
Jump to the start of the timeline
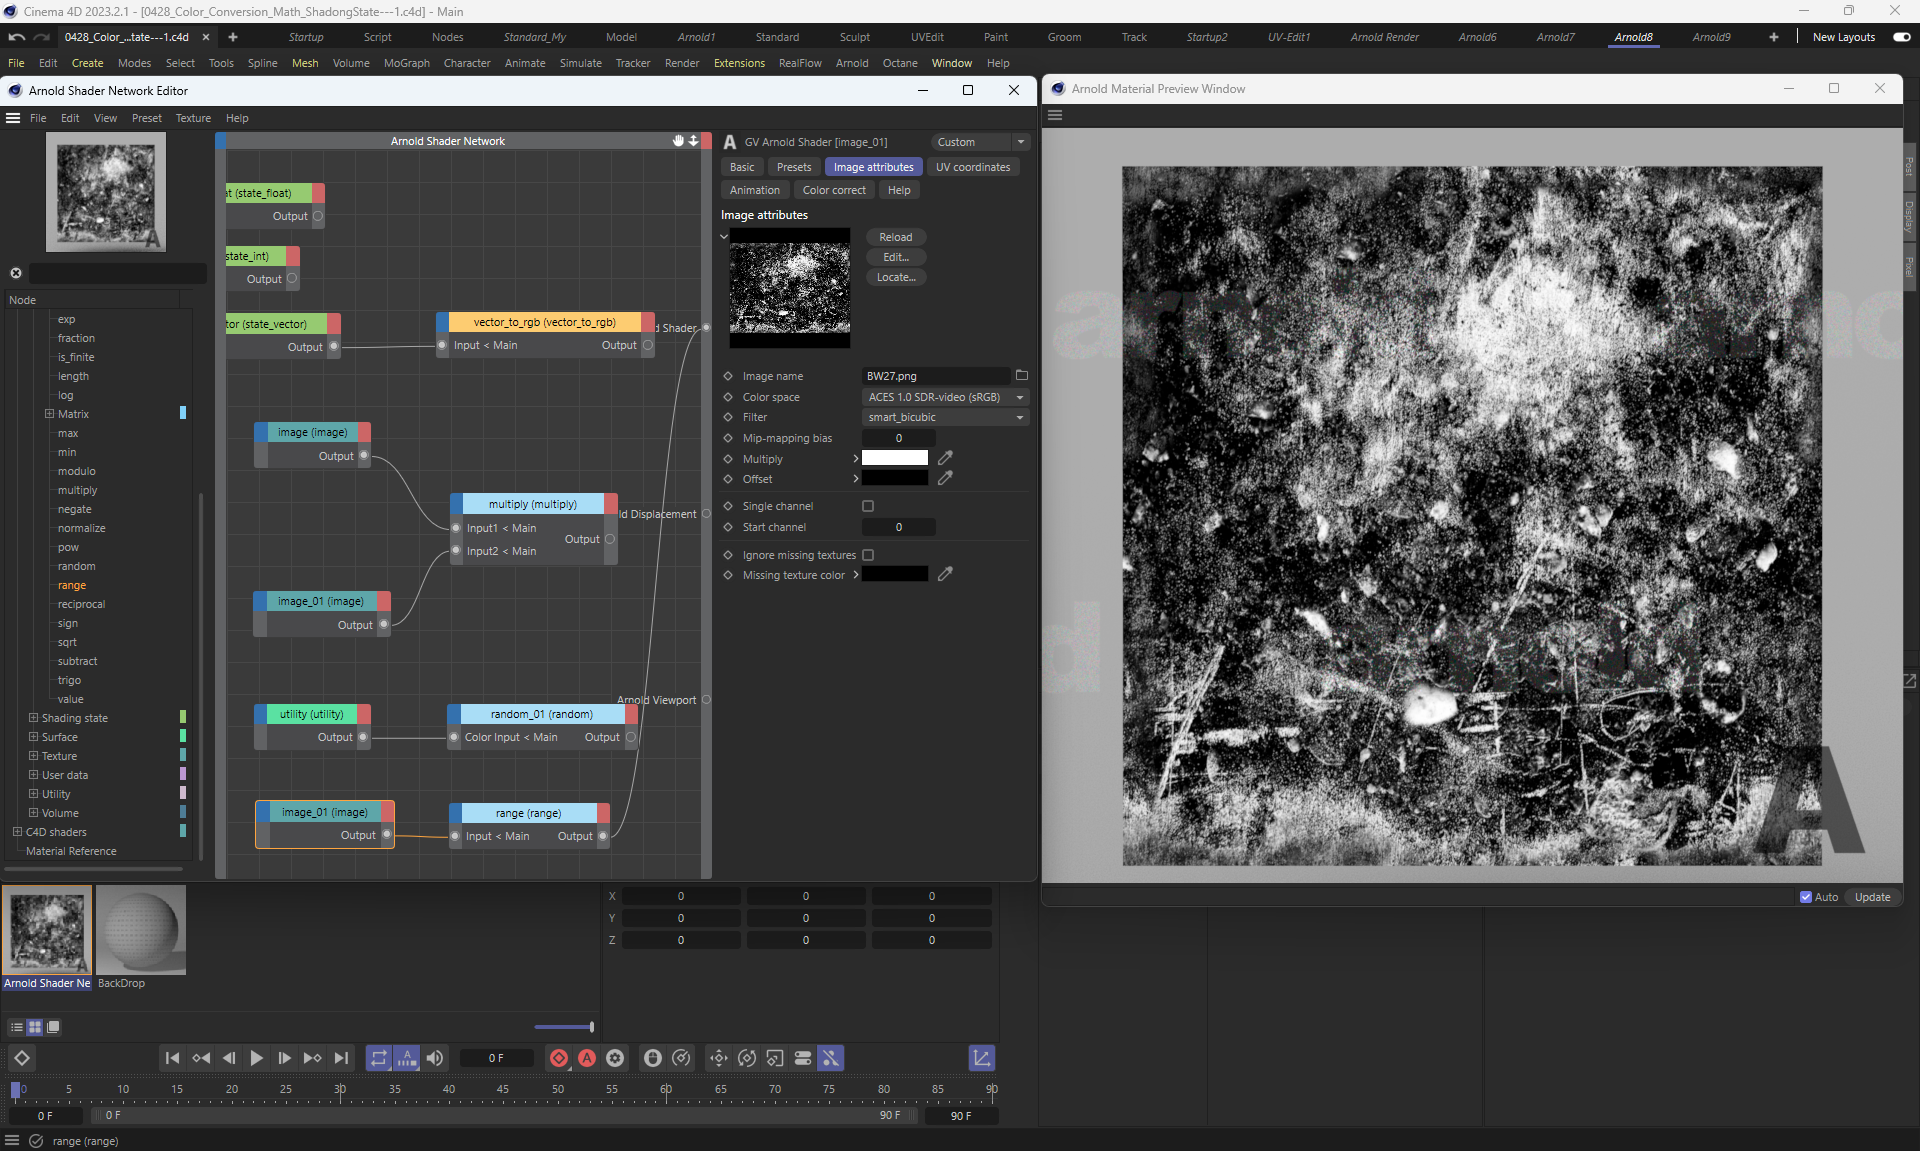[x=172, y=1058]
